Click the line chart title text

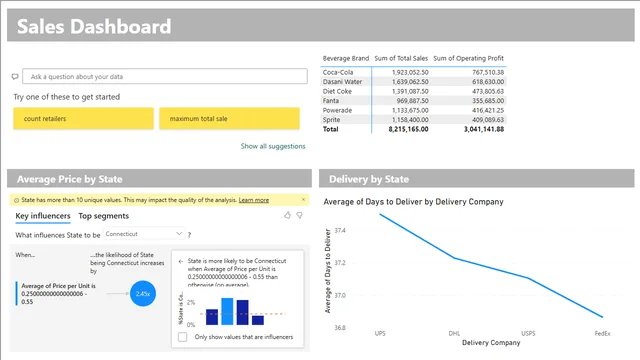point(413,202)
